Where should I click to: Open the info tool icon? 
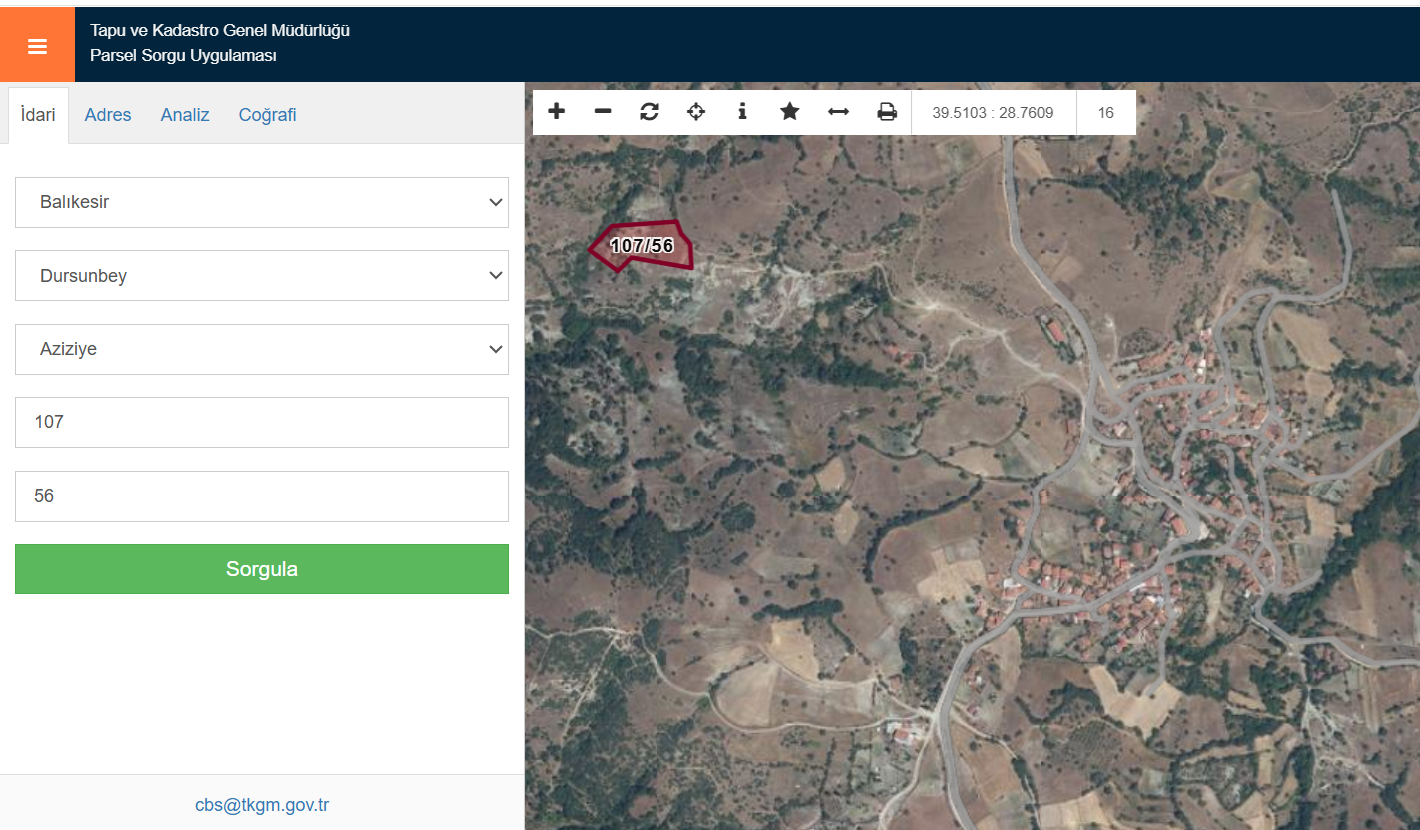742,112
